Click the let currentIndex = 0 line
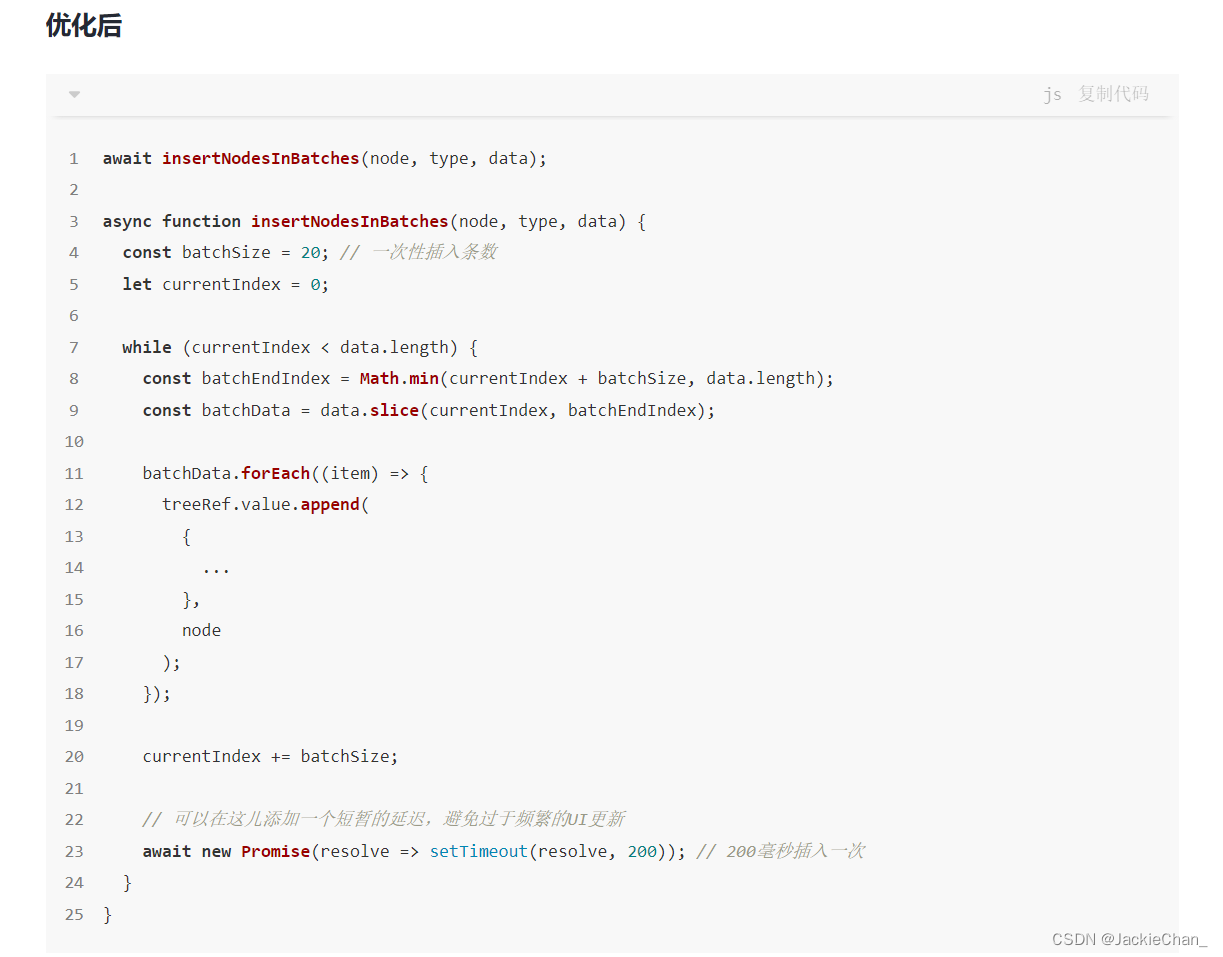Image resolution: width=1223 pixels, height=957 pixels. [226, 284]
